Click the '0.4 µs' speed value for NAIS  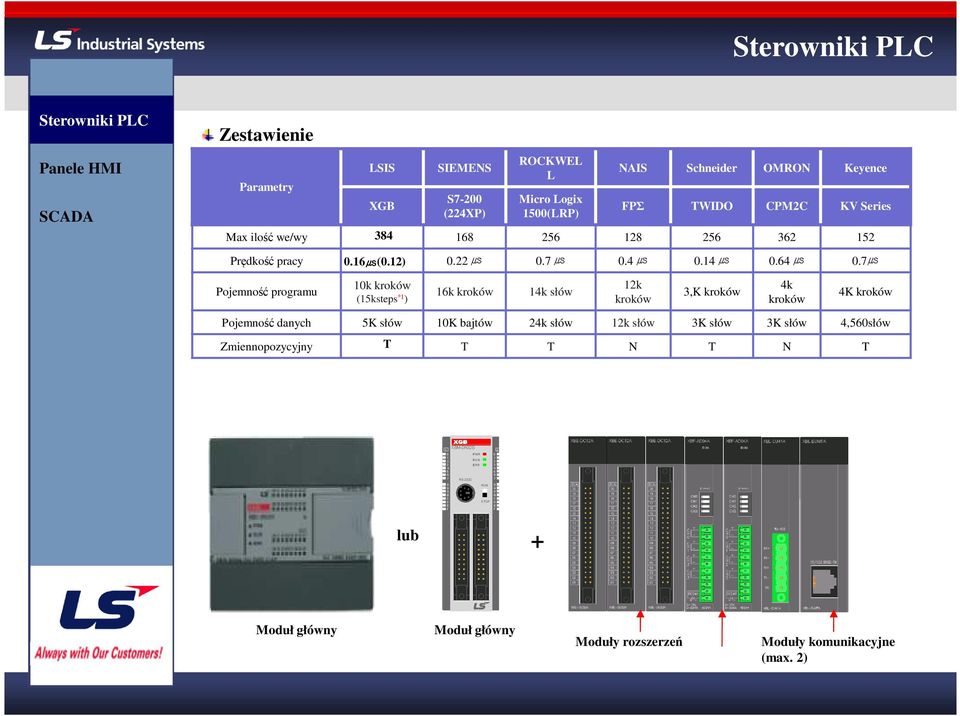(632, 261)
